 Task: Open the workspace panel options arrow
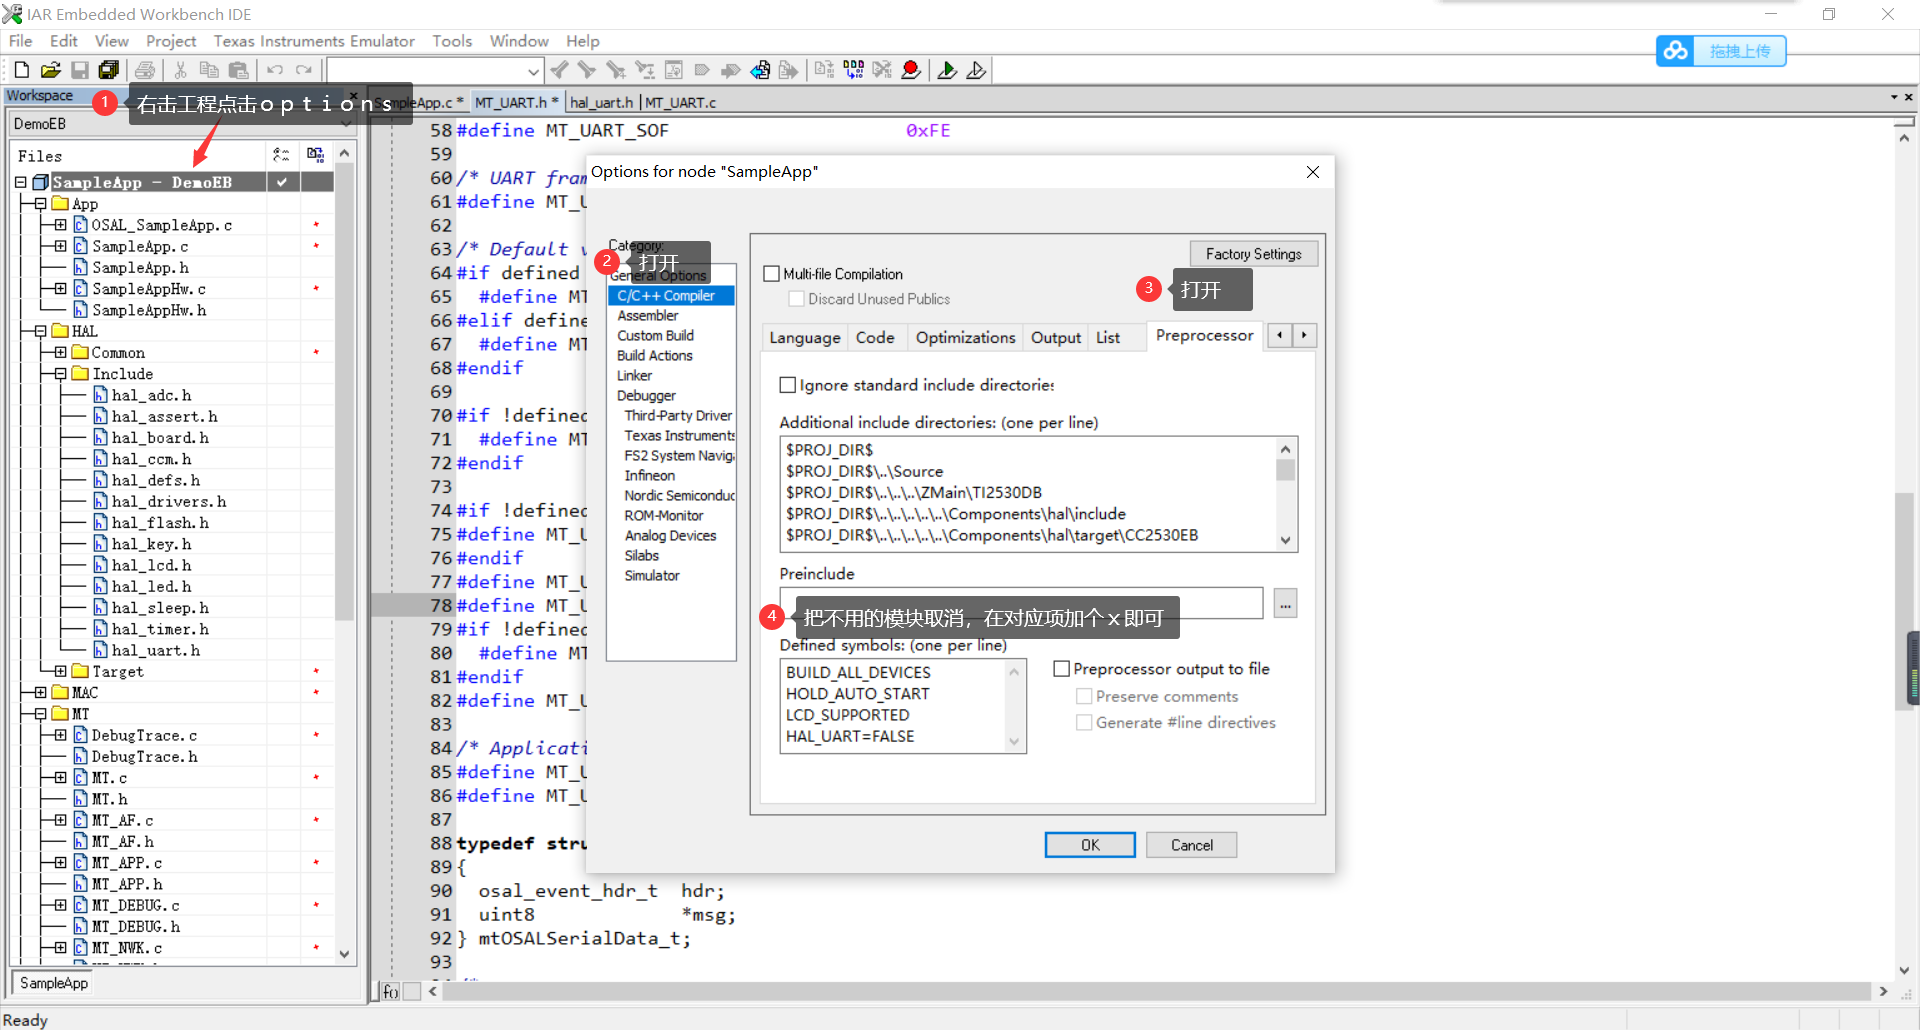[x=1894, y=97]
